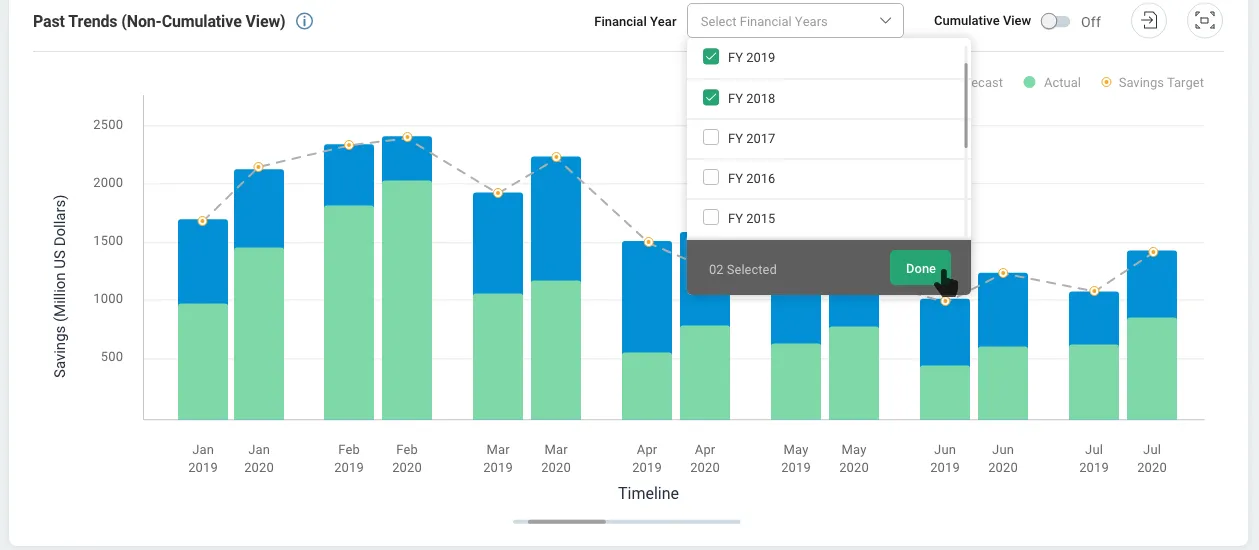Screen dimensions: 1259x550
Task: Collapse the Select Financial Years dropdown
Action: click(x=795, y=21)
